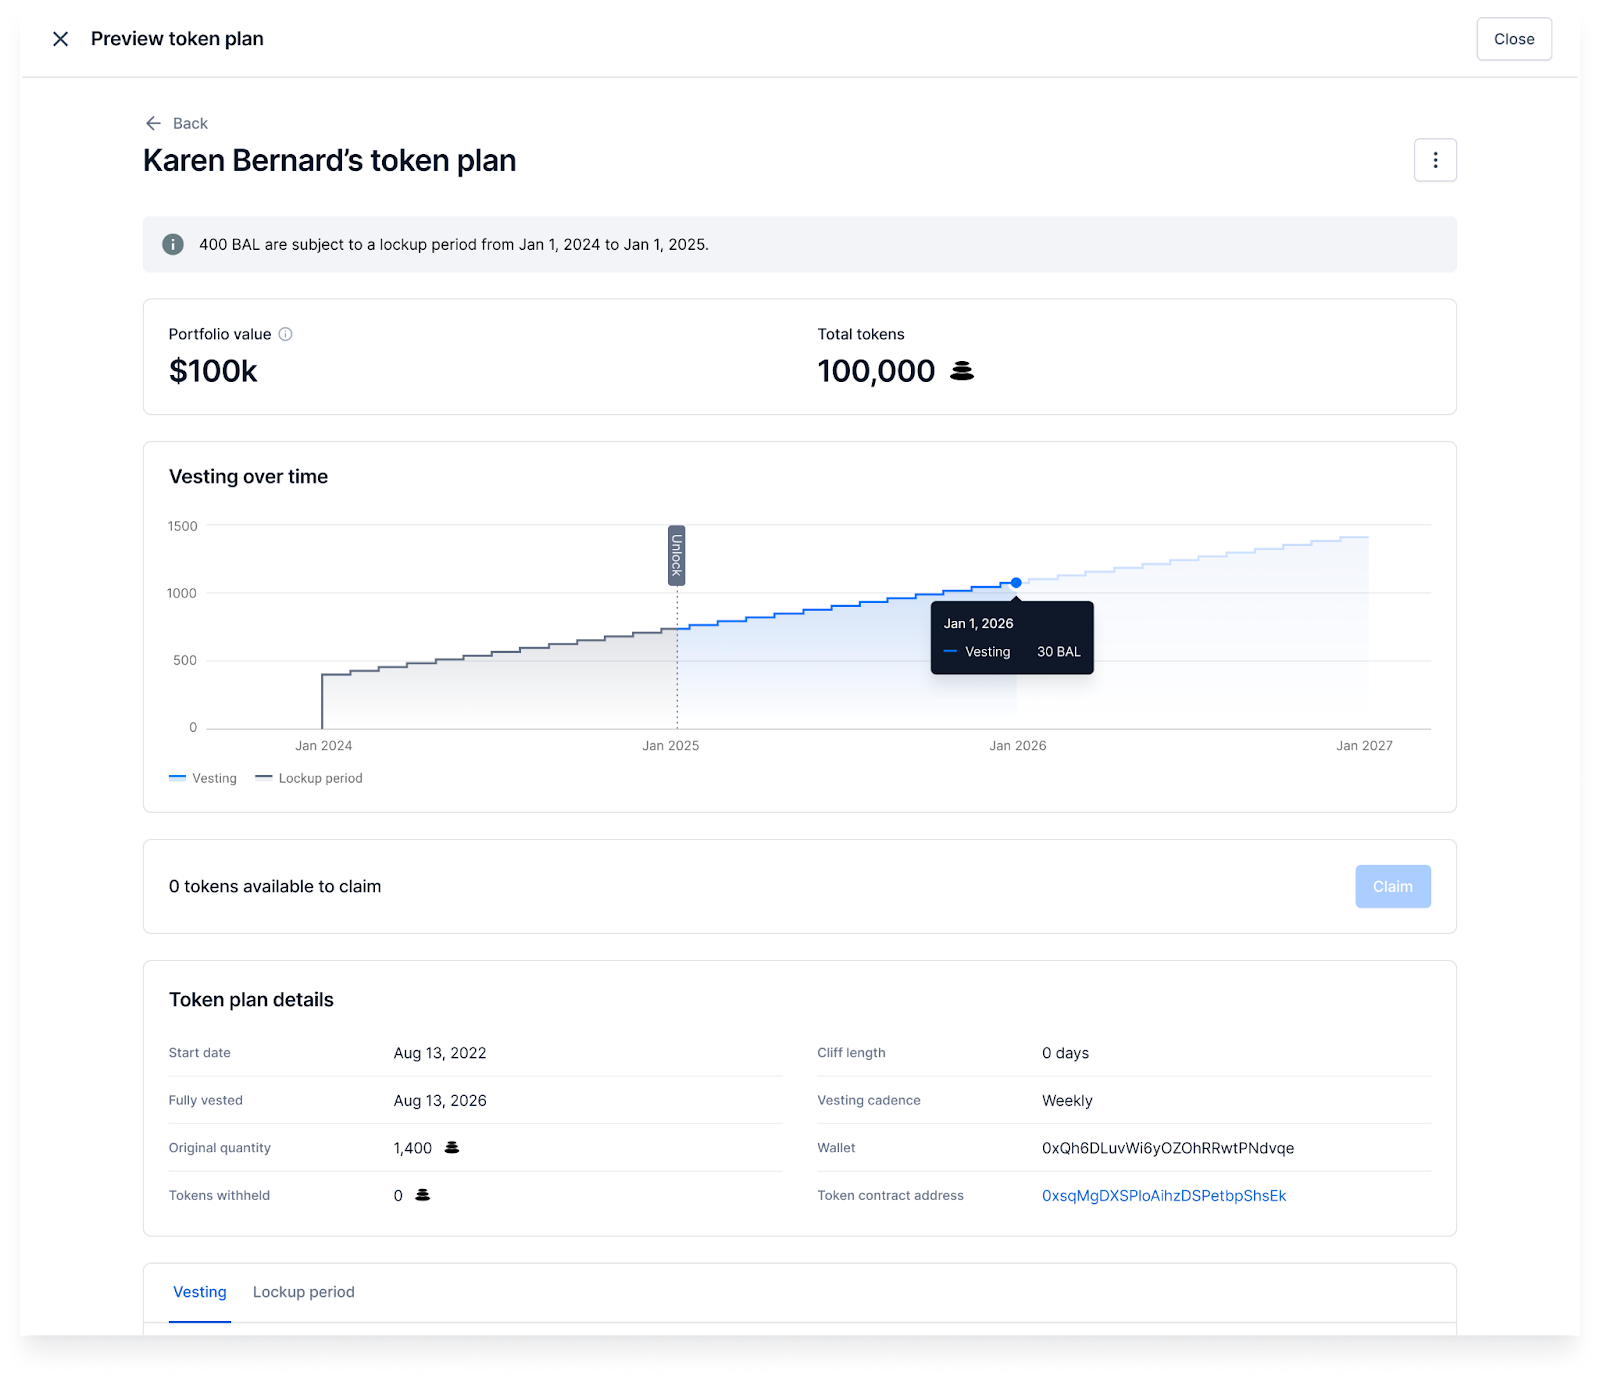1600x1378 pixels.
Task: Select the Vesting tab
Action: pyautogui.click(x=199, y=1292)
